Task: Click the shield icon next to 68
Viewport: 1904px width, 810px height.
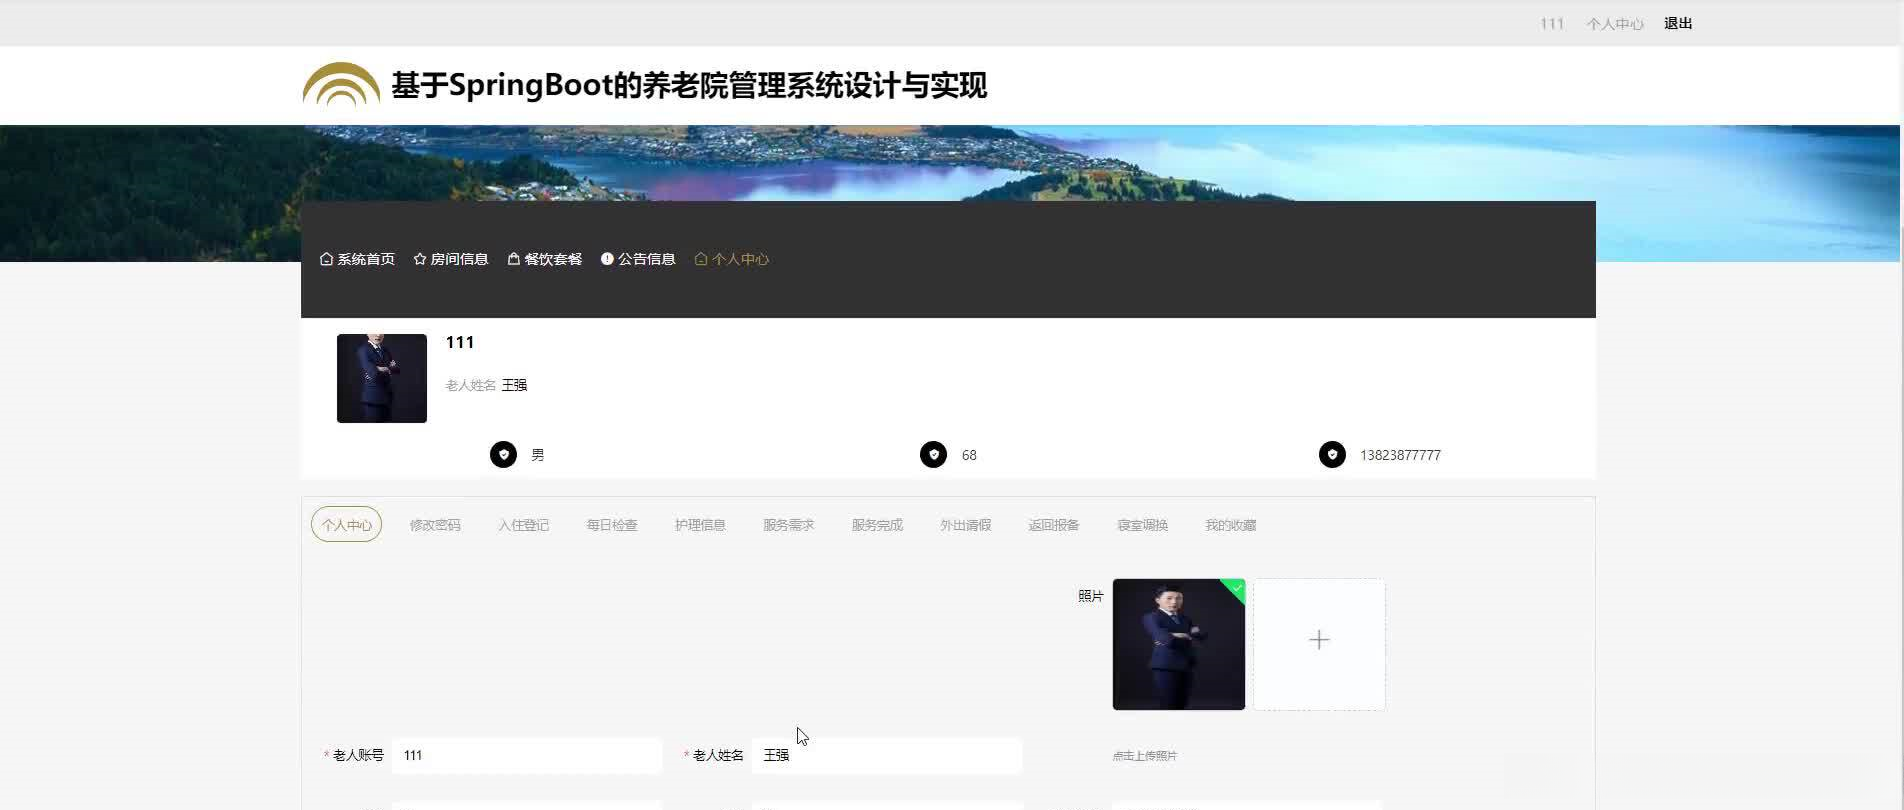Action: tap(933, 455)
